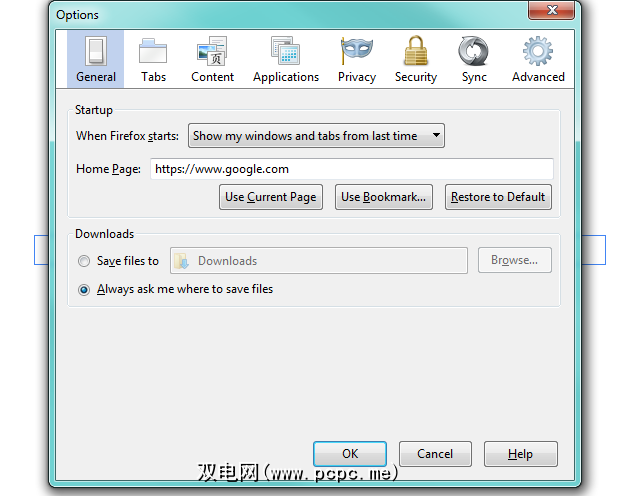Click the Home Page URL field
This screenshot has height=496, width=640.
point(352,169)
